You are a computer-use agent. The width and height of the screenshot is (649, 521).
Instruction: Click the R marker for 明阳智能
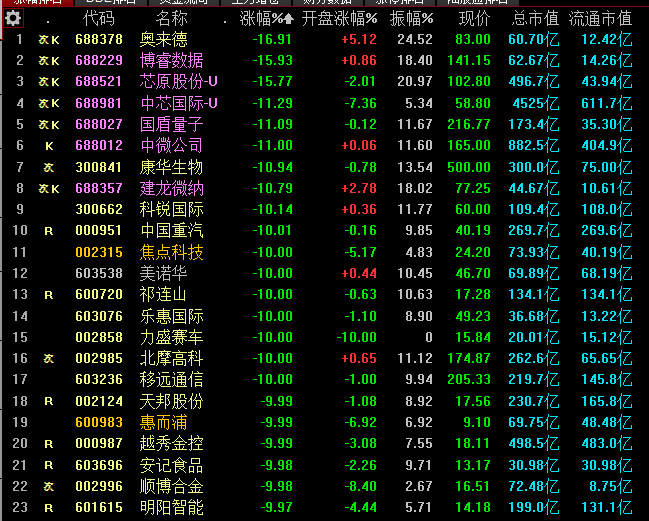pyautogui.click(x=49, y=508)
